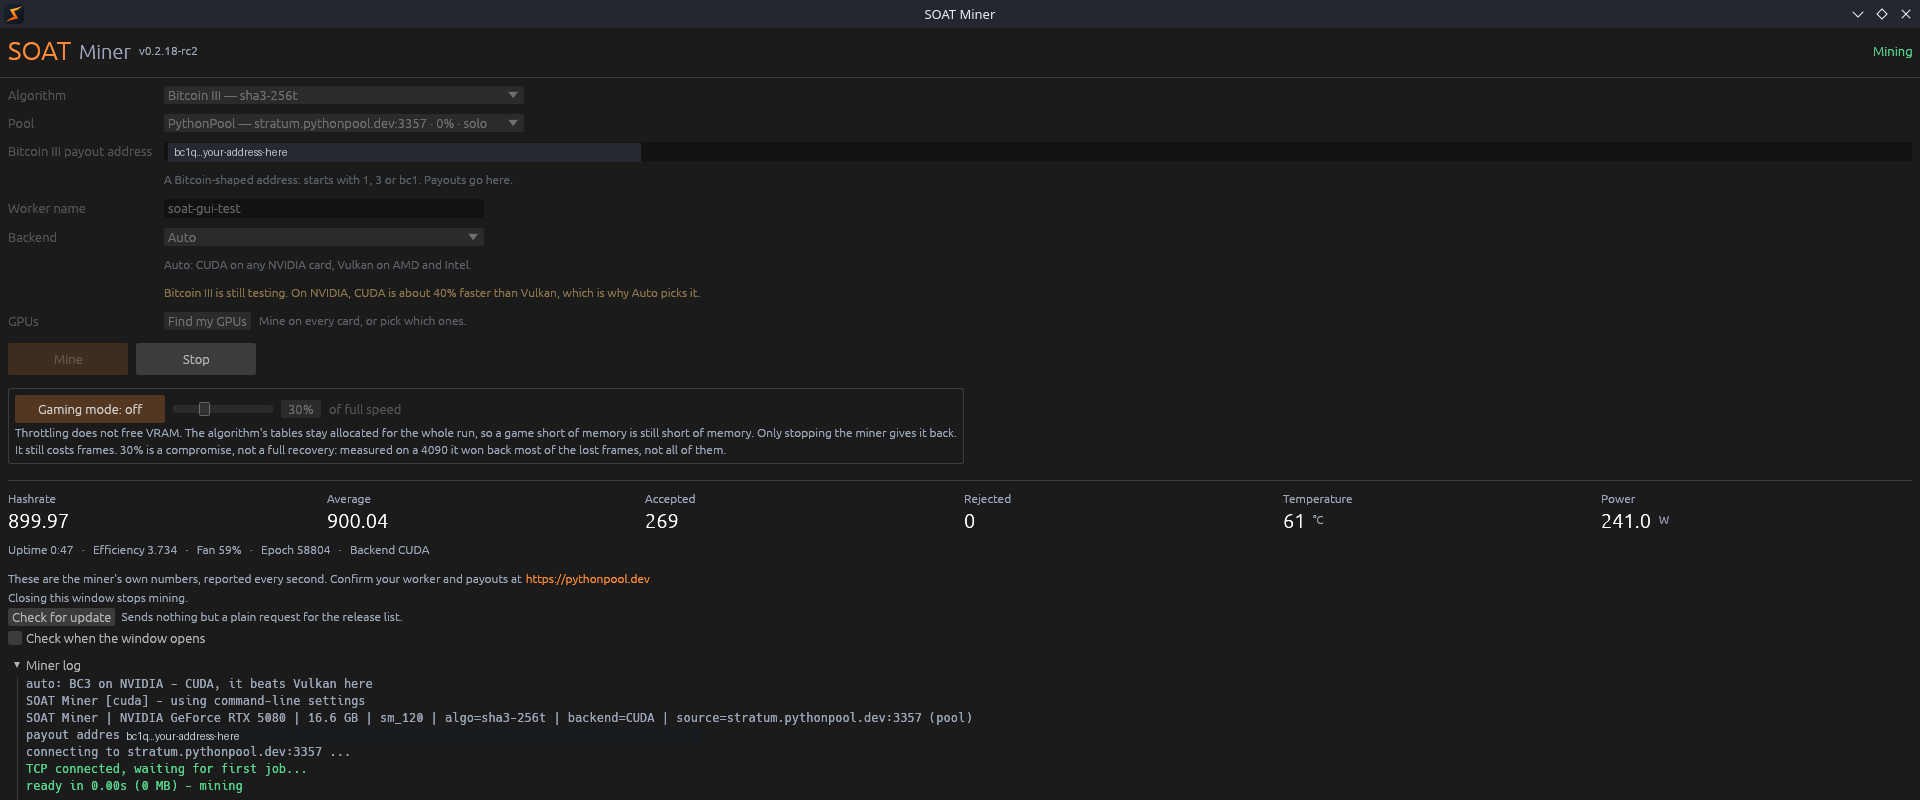
Task: Click the SOAT app icon in title bar
Action: [14, 14]
